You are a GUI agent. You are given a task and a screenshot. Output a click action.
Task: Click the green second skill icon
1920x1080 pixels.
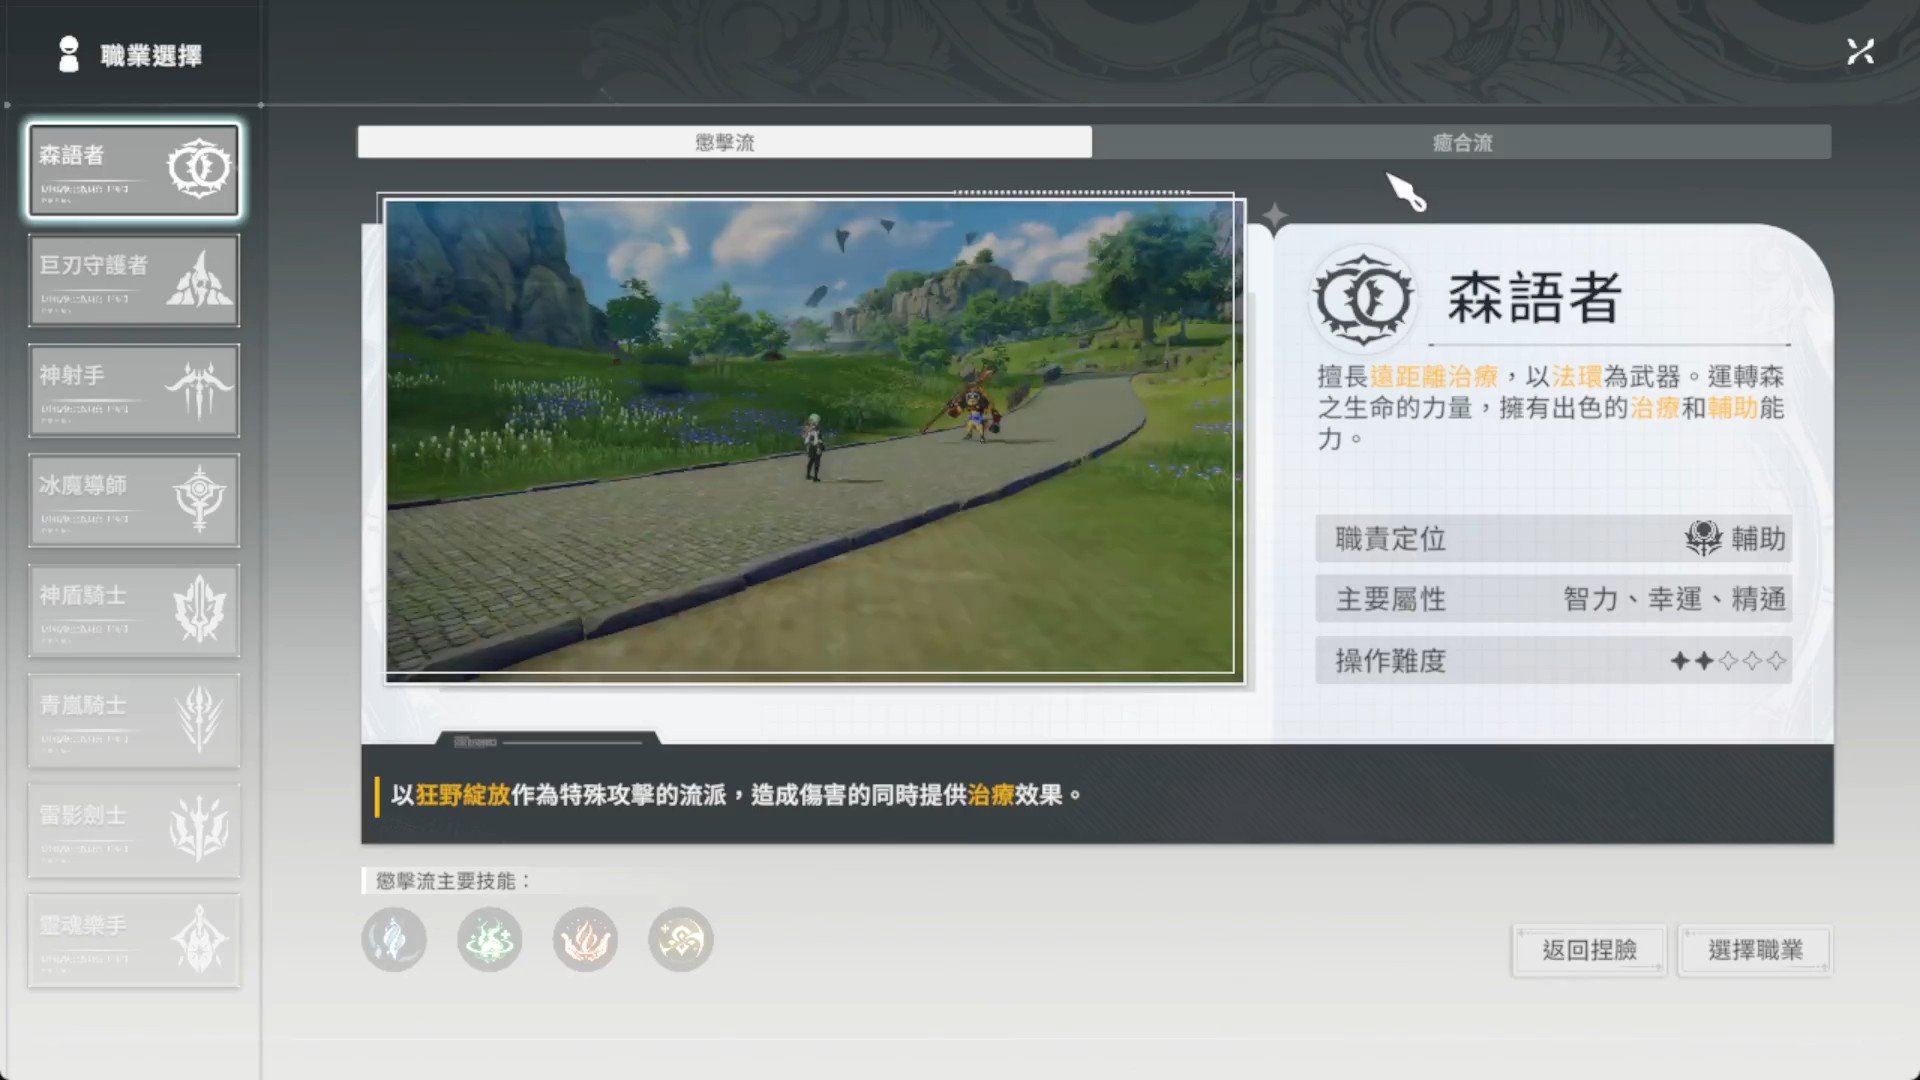[x=489, y=940]
